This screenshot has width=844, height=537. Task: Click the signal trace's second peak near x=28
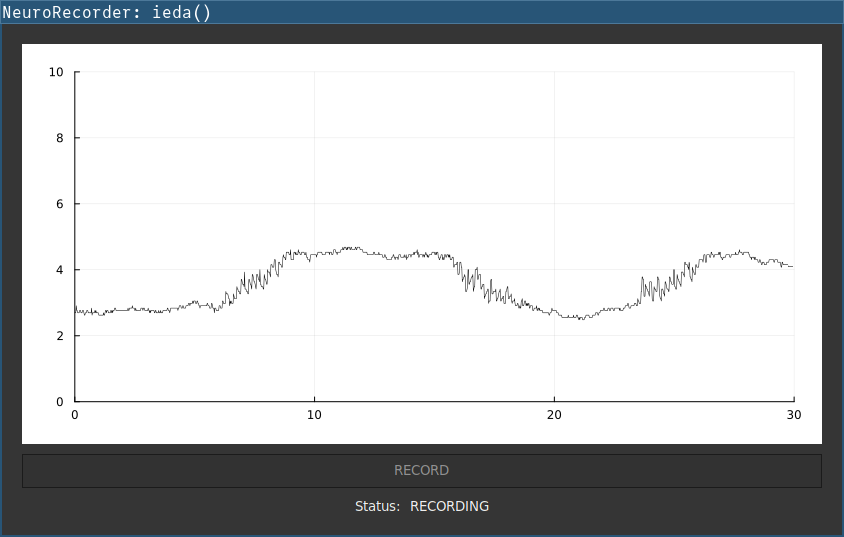(740, 252)
